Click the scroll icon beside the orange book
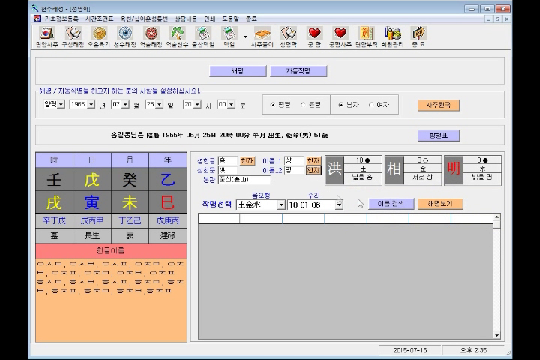Screen dimensions: 540x360 pos(288,33)
